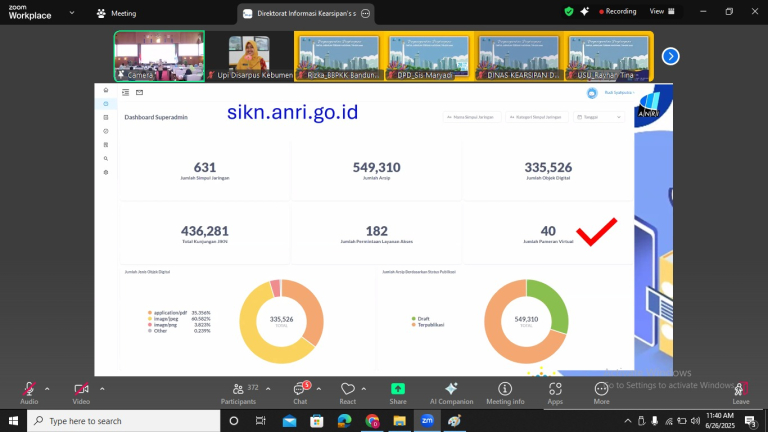Click the Recording indicator
768x432 pixels.
click(618, 11)
